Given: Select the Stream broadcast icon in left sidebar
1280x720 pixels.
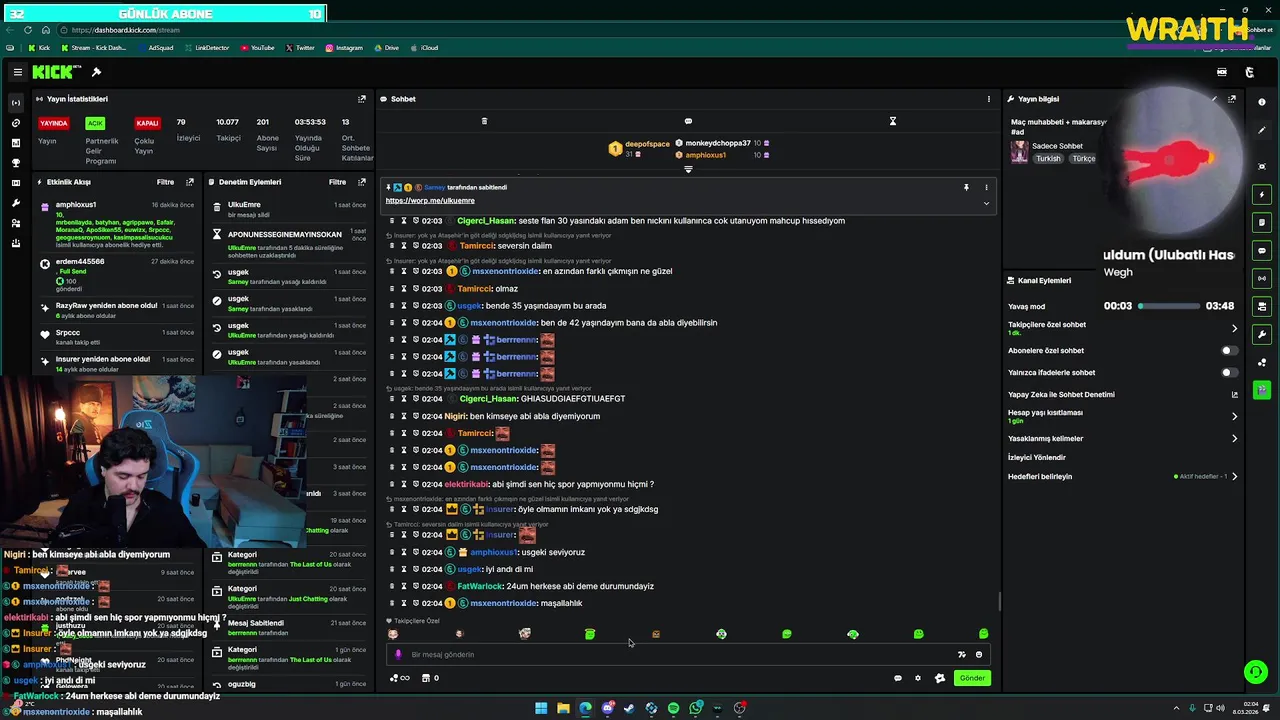Looking at the screenshot, I should (15, 103).
